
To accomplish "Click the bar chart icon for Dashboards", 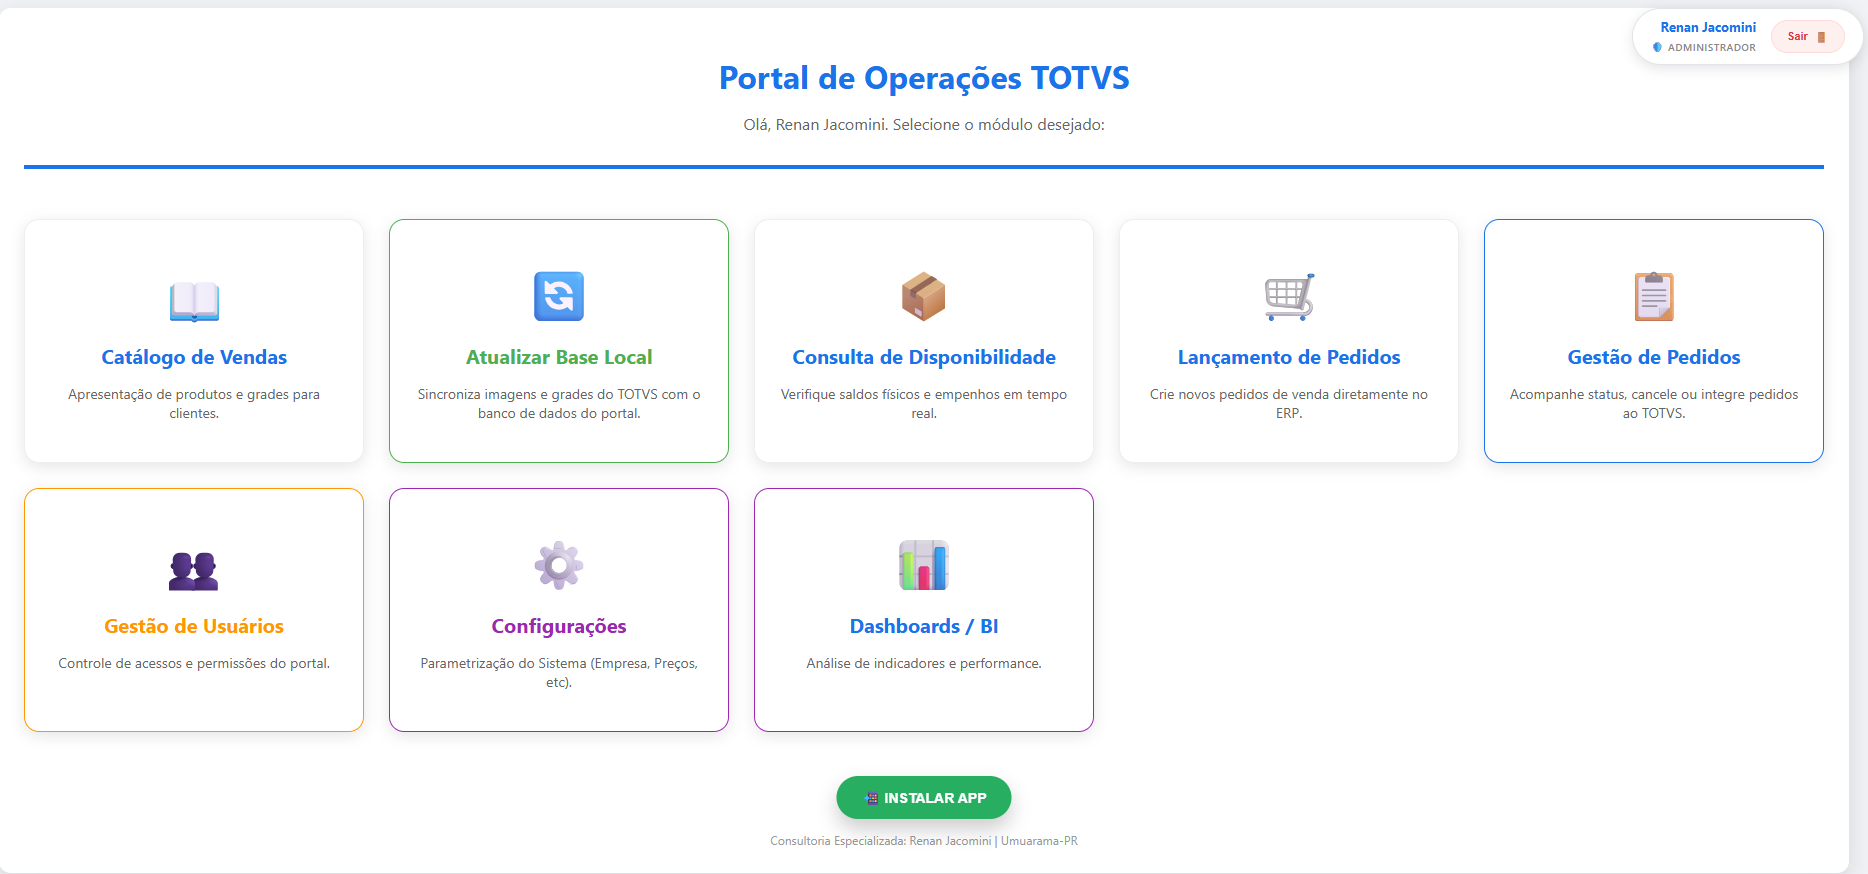I will [924, 565].
